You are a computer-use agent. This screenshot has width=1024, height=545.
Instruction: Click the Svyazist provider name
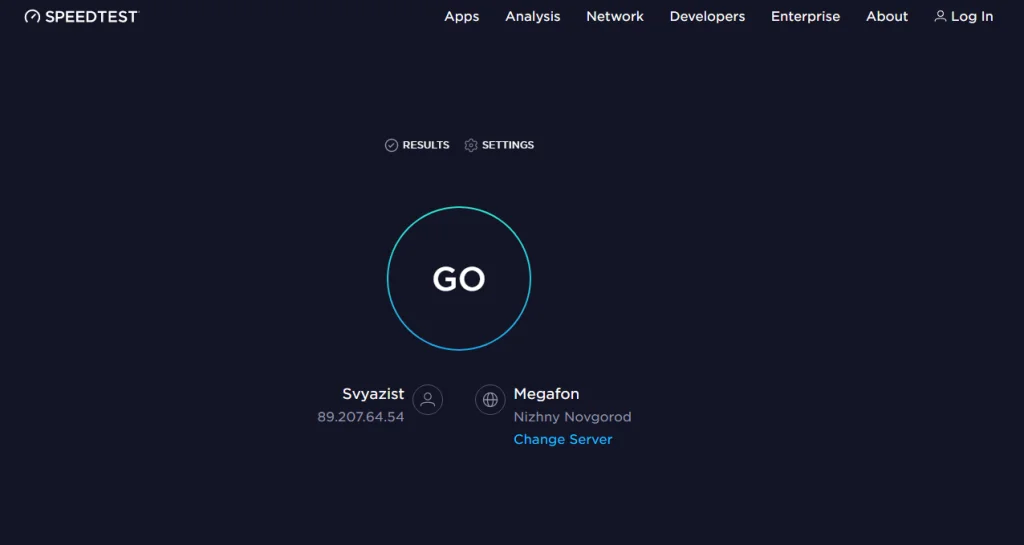[x=373, y=394]
